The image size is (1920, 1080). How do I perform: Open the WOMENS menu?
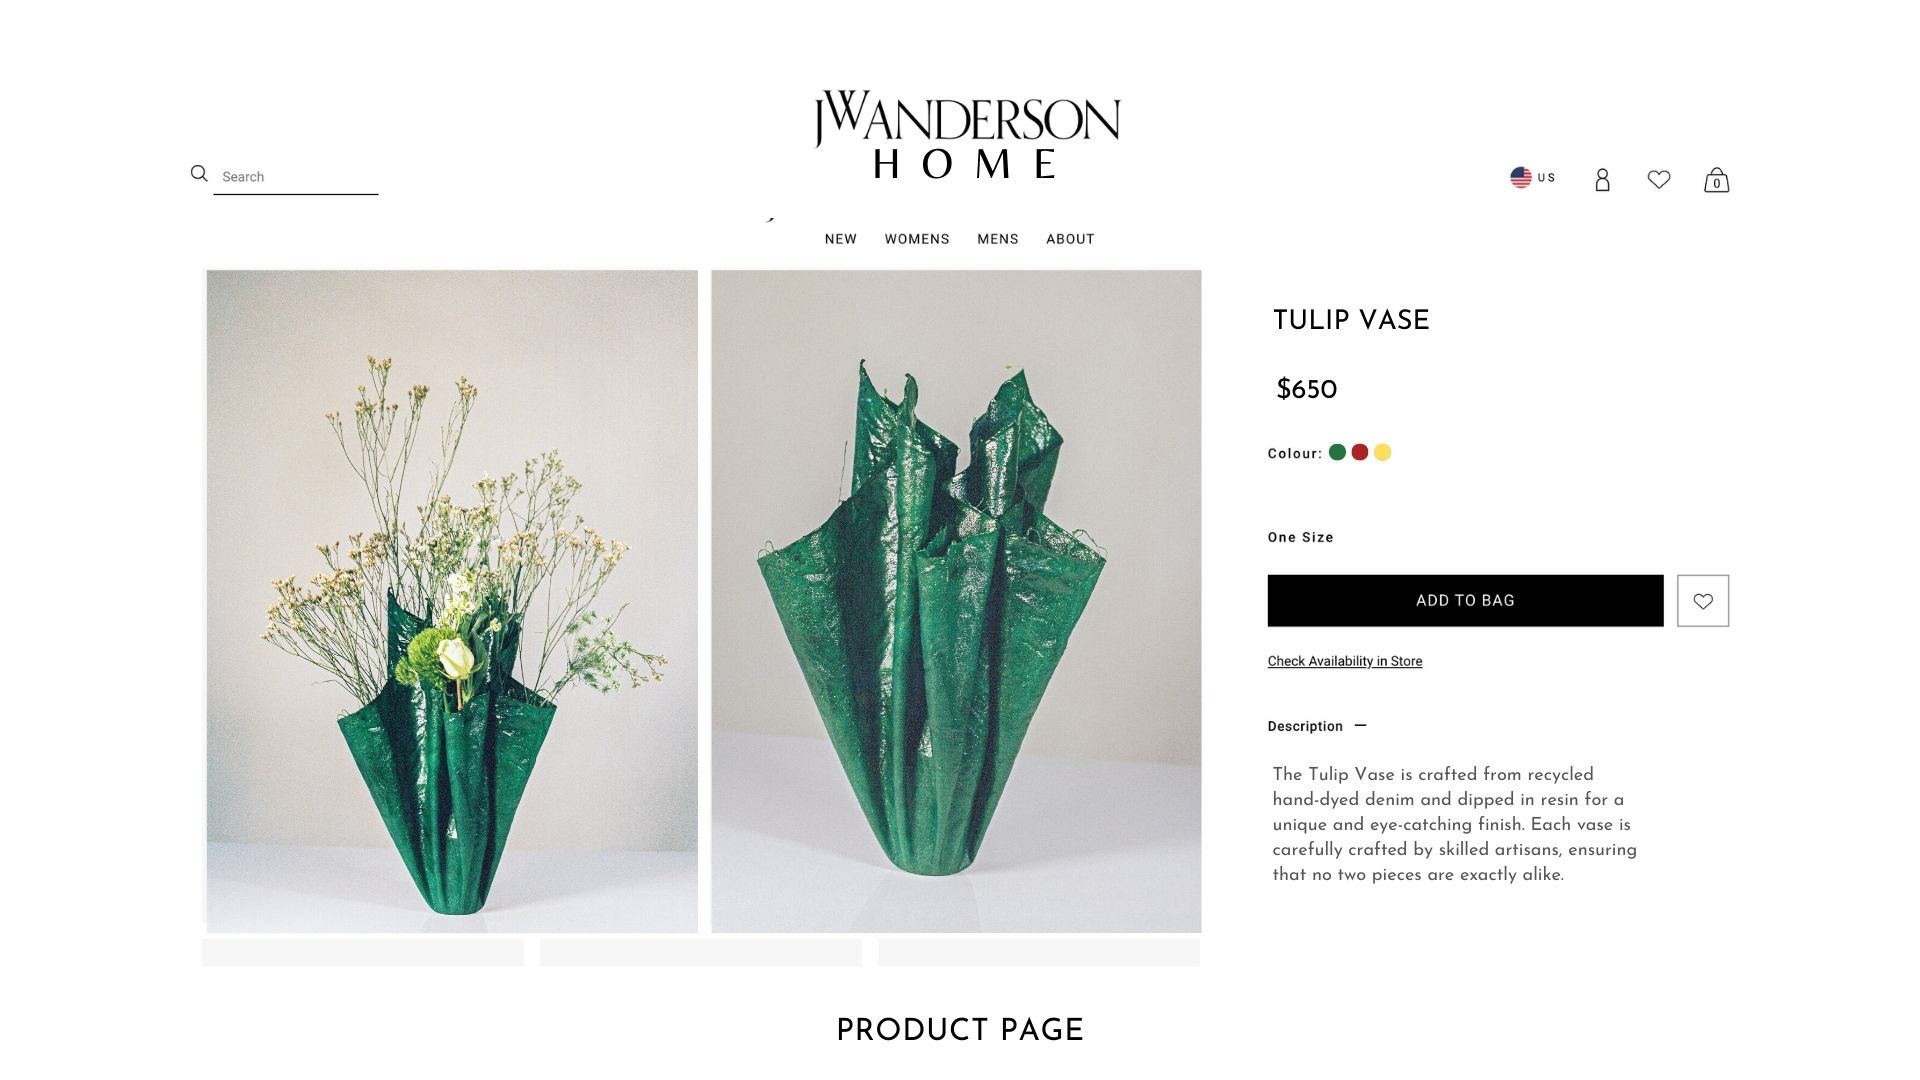tap(917, 239)
